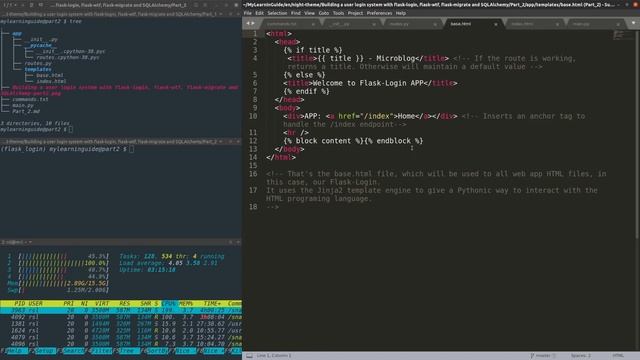Click the Line 1, Column 1 status text

(274, 356)
